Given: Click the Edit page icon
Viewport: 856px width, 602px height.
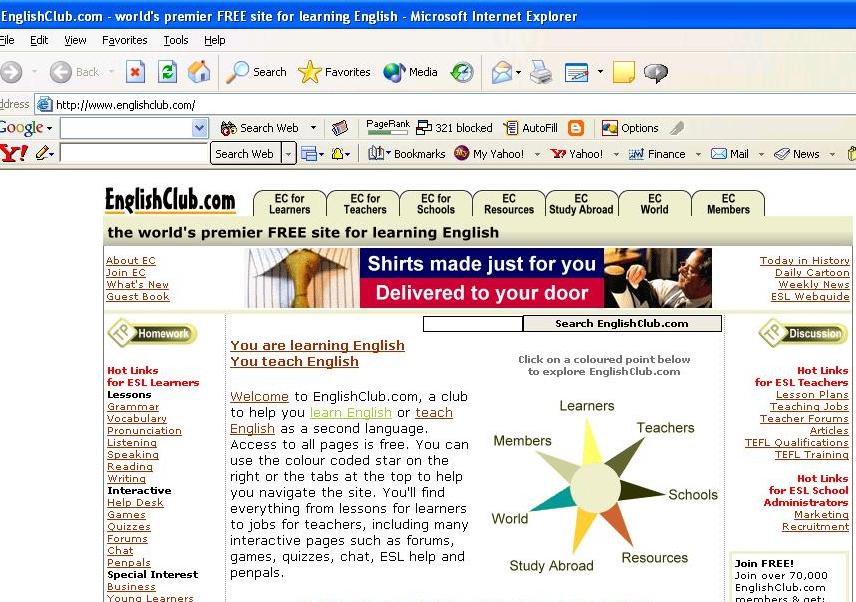Looking at the screenshot, I should [576, 72].
